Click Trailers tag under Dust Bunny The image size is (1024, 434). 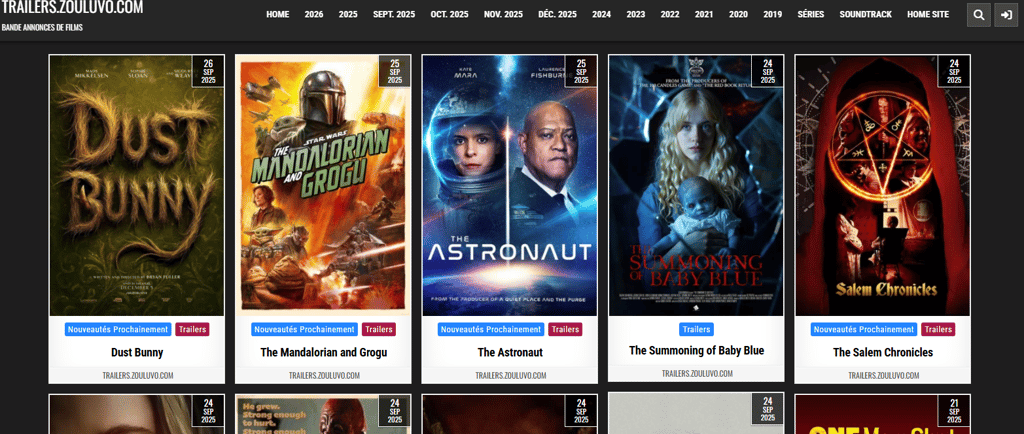(x=192, y=330)
